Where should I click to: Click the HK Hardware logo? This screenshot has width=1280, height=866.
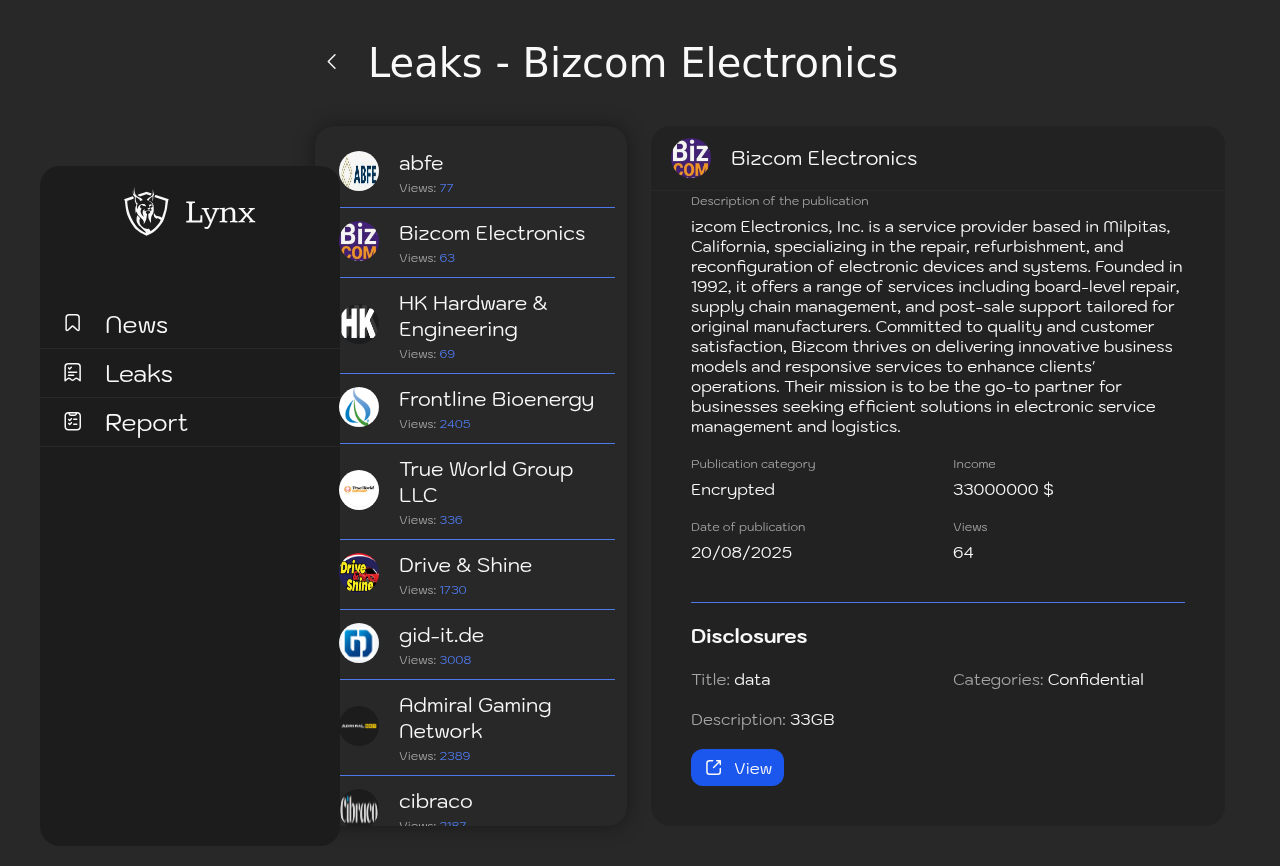(359, 324)
